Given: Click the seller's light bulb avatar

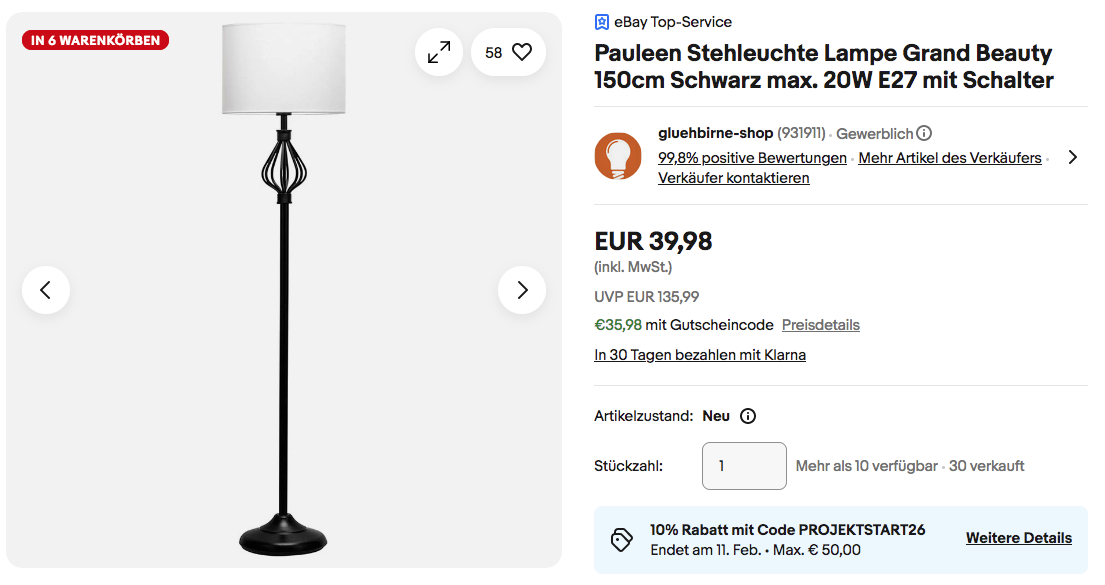Looking at the screenshot, I should [x=618, y=156].
